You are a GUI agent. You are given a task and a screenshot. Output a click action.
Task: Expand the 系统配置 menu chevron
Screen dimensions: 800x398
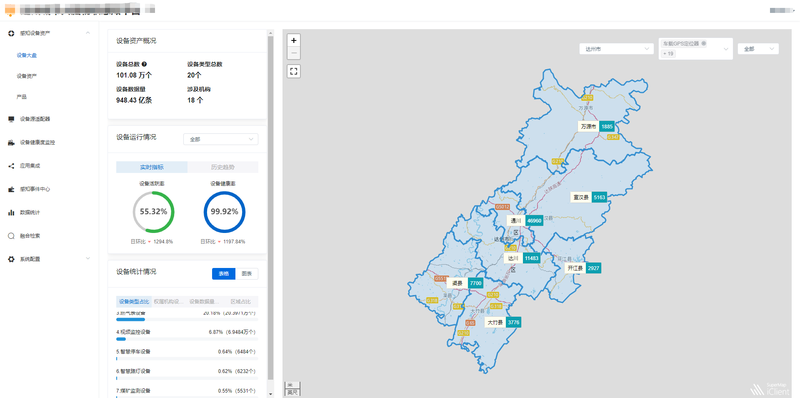pos(88,259)
